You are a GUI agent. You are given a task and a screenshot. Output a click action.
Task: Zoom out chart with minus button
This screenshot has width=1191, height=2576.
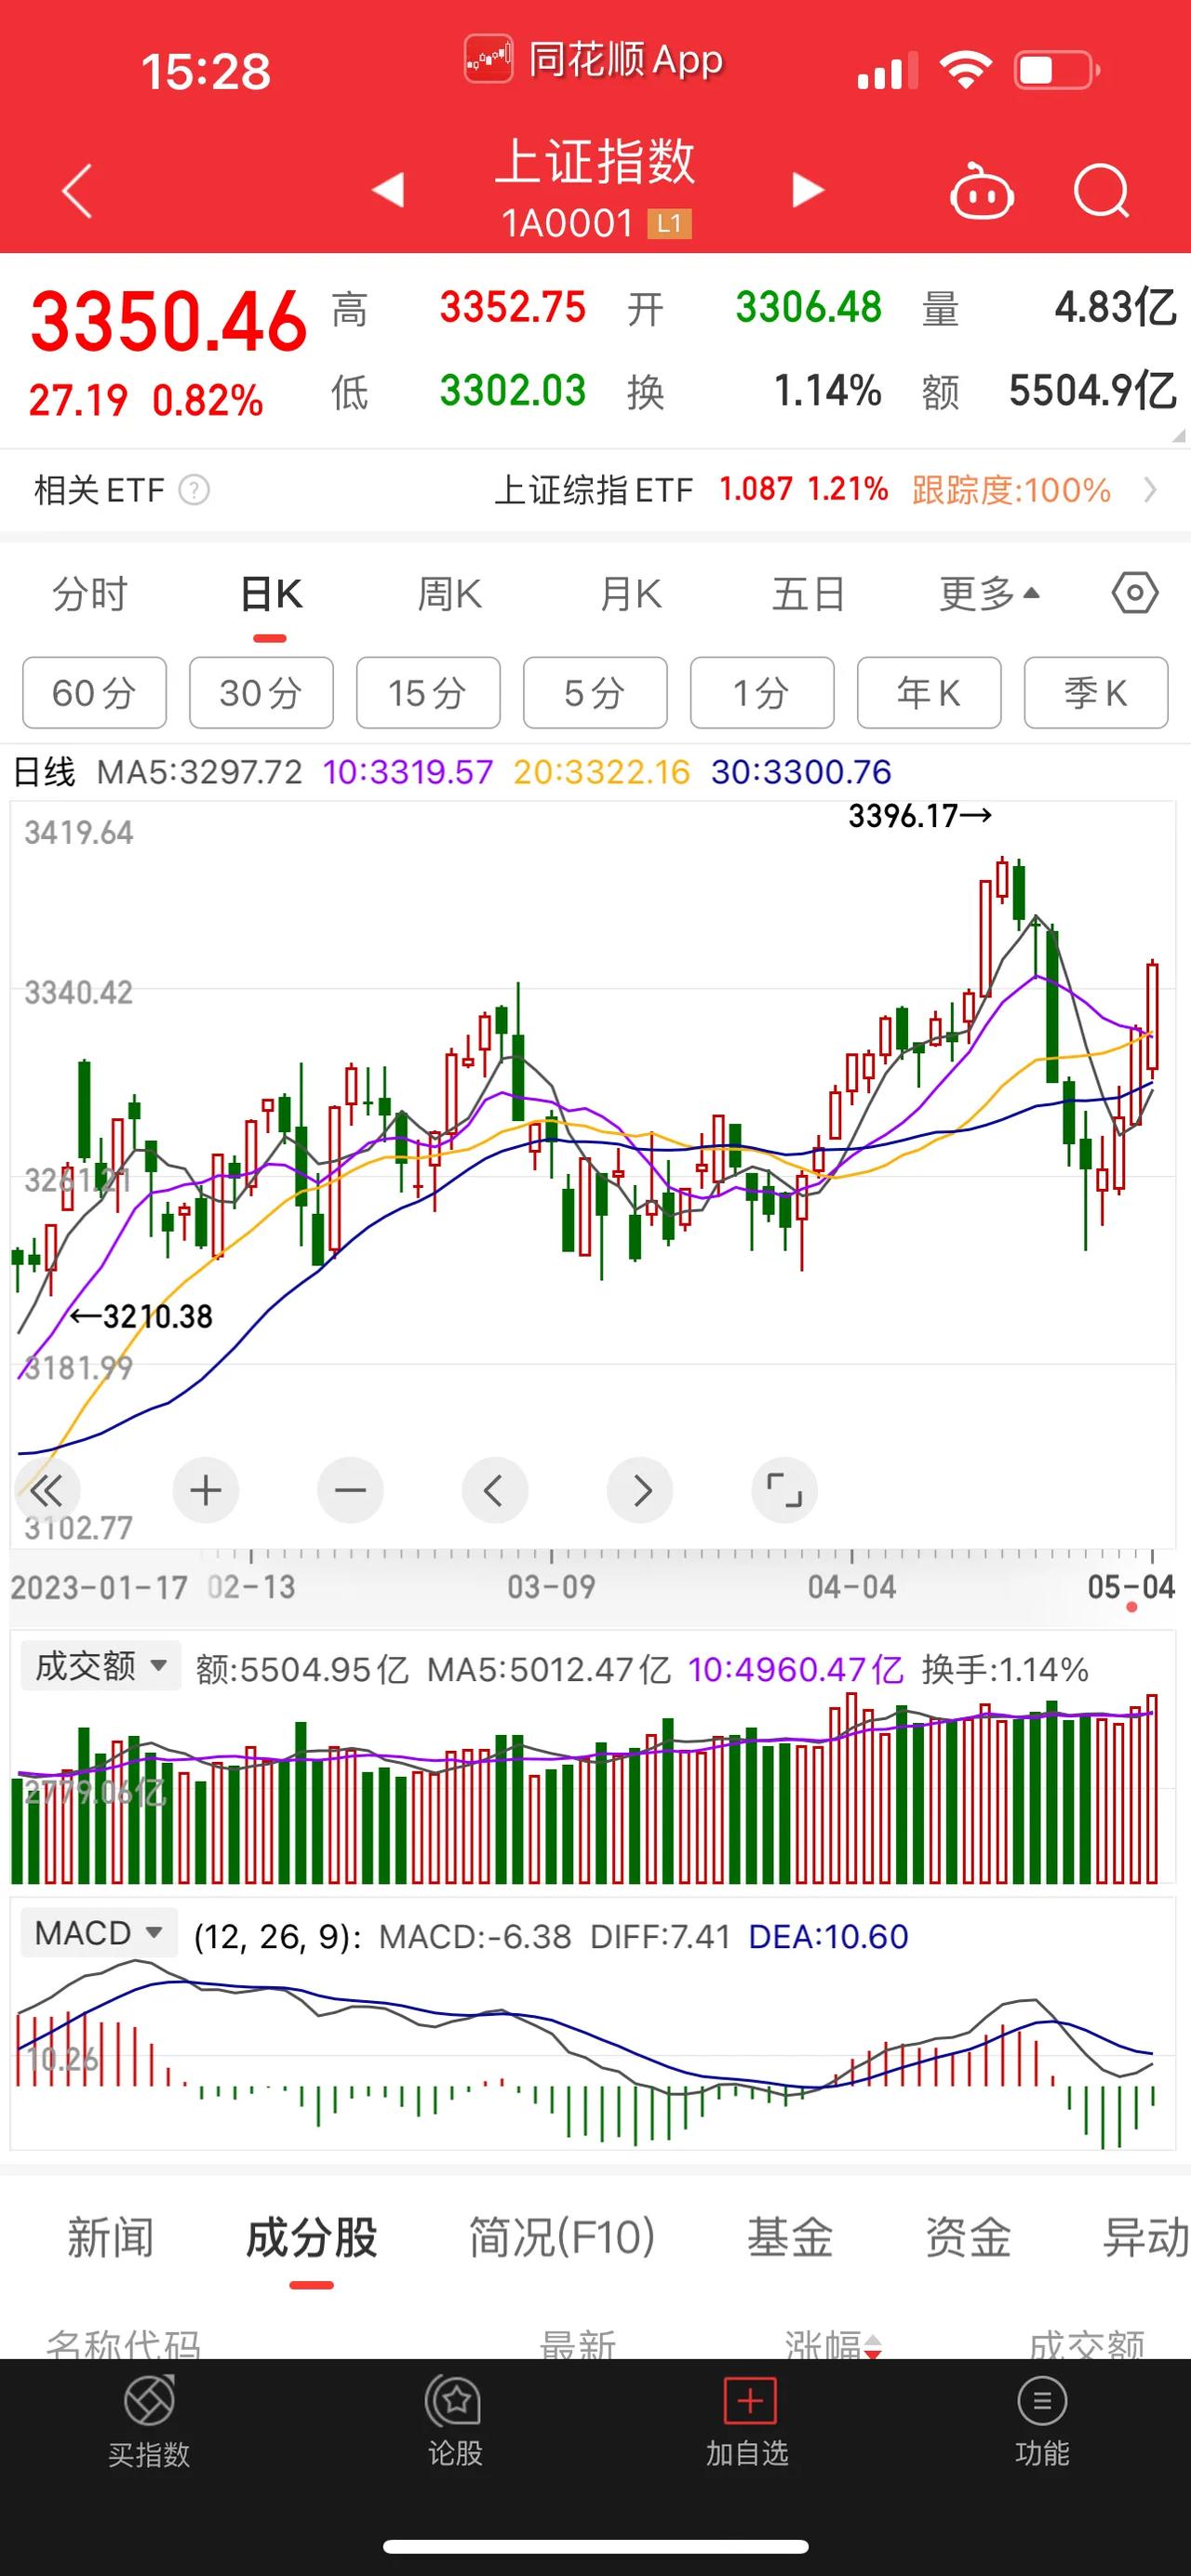[x=350, y=1491]
